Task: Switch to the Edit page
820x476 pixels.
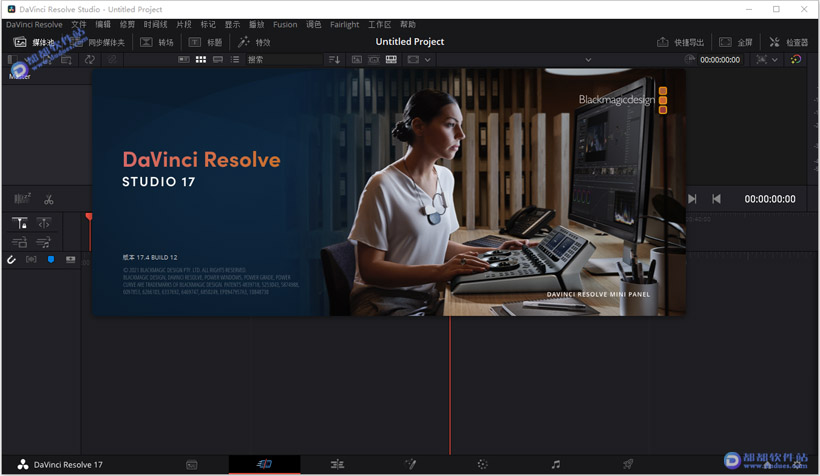Action: pyautogui.click(x=337, y=464)
